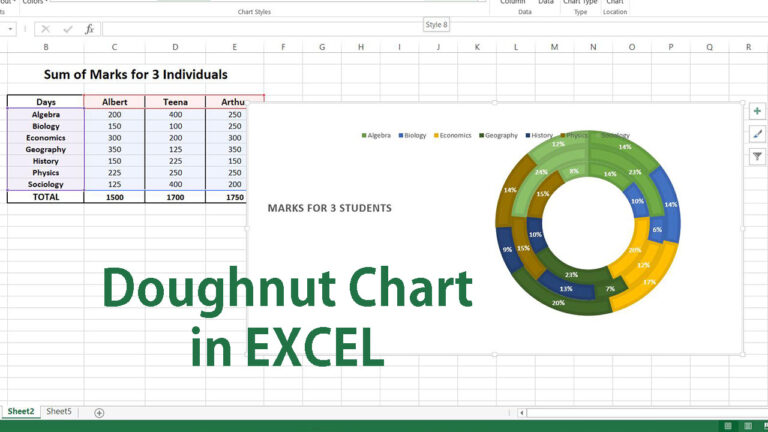This screenshot has width=768, height=432.
Task: Select the Teena header cell
Action: tap(175, 102)
